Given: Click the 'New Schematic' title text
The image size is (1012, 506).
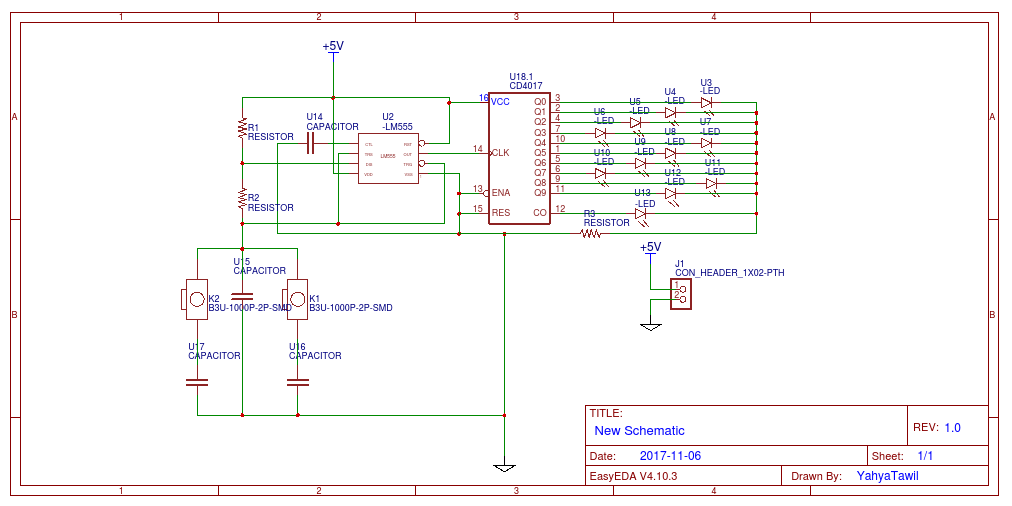Looking at the screenshot, I should [640, 430].
